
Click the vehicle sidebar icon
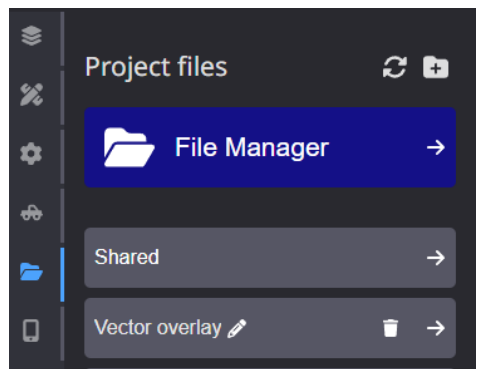click(x=31, y=213)
